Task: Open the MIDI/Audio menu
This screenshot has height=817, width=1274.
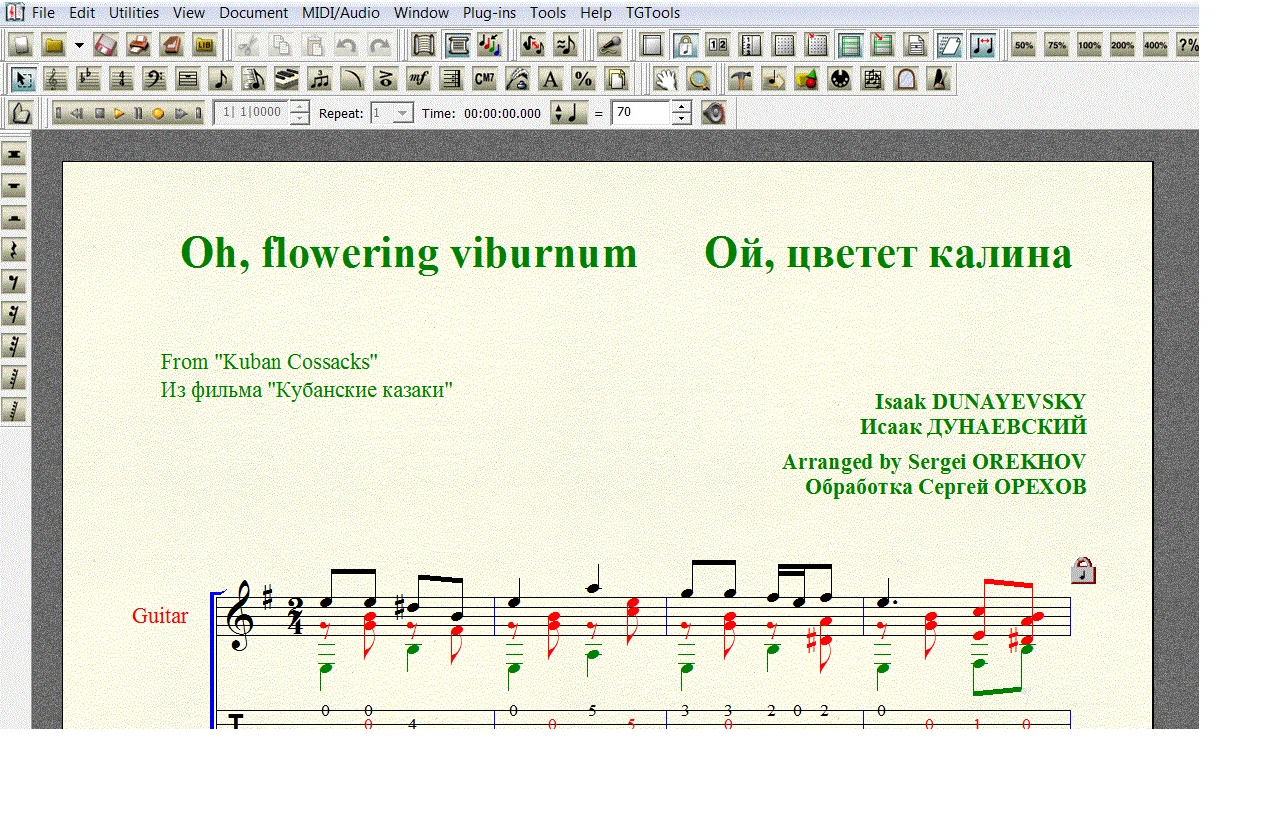Action: 341,13
